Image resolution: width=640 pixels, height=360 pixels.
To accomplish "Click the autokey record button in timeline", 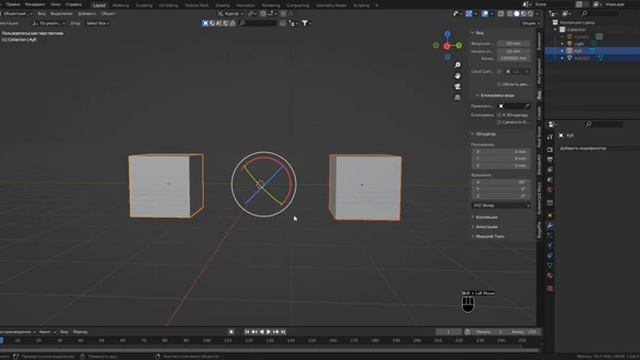I will (x=231, y=332).
